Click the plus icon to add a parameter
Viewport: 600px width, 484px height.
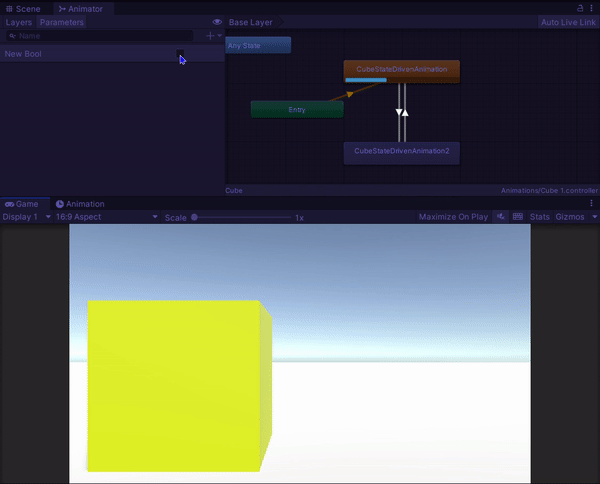tap(210, 36)
